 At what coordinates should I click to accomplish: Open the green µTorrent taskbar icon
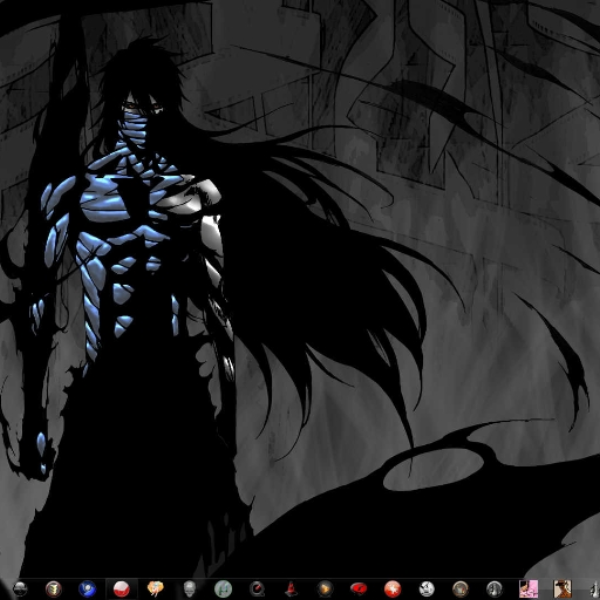(223, 589)
